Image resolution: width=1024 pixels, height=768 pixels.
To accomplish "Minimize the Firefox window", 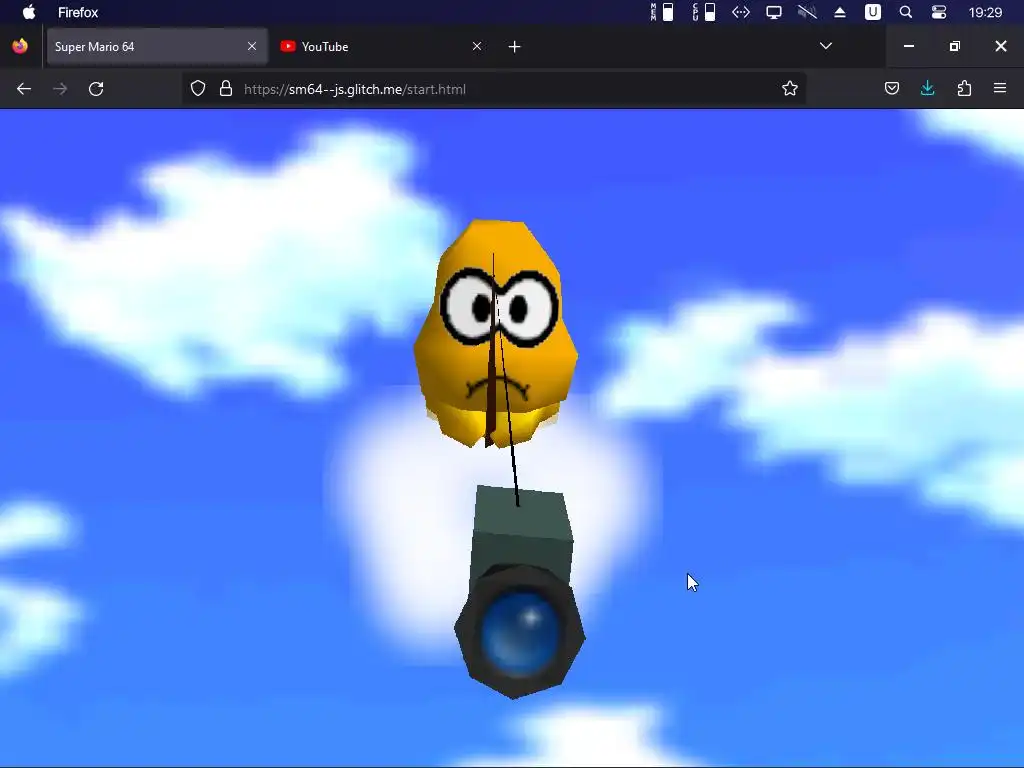I will pyautogui.click(x=908, y=46).
